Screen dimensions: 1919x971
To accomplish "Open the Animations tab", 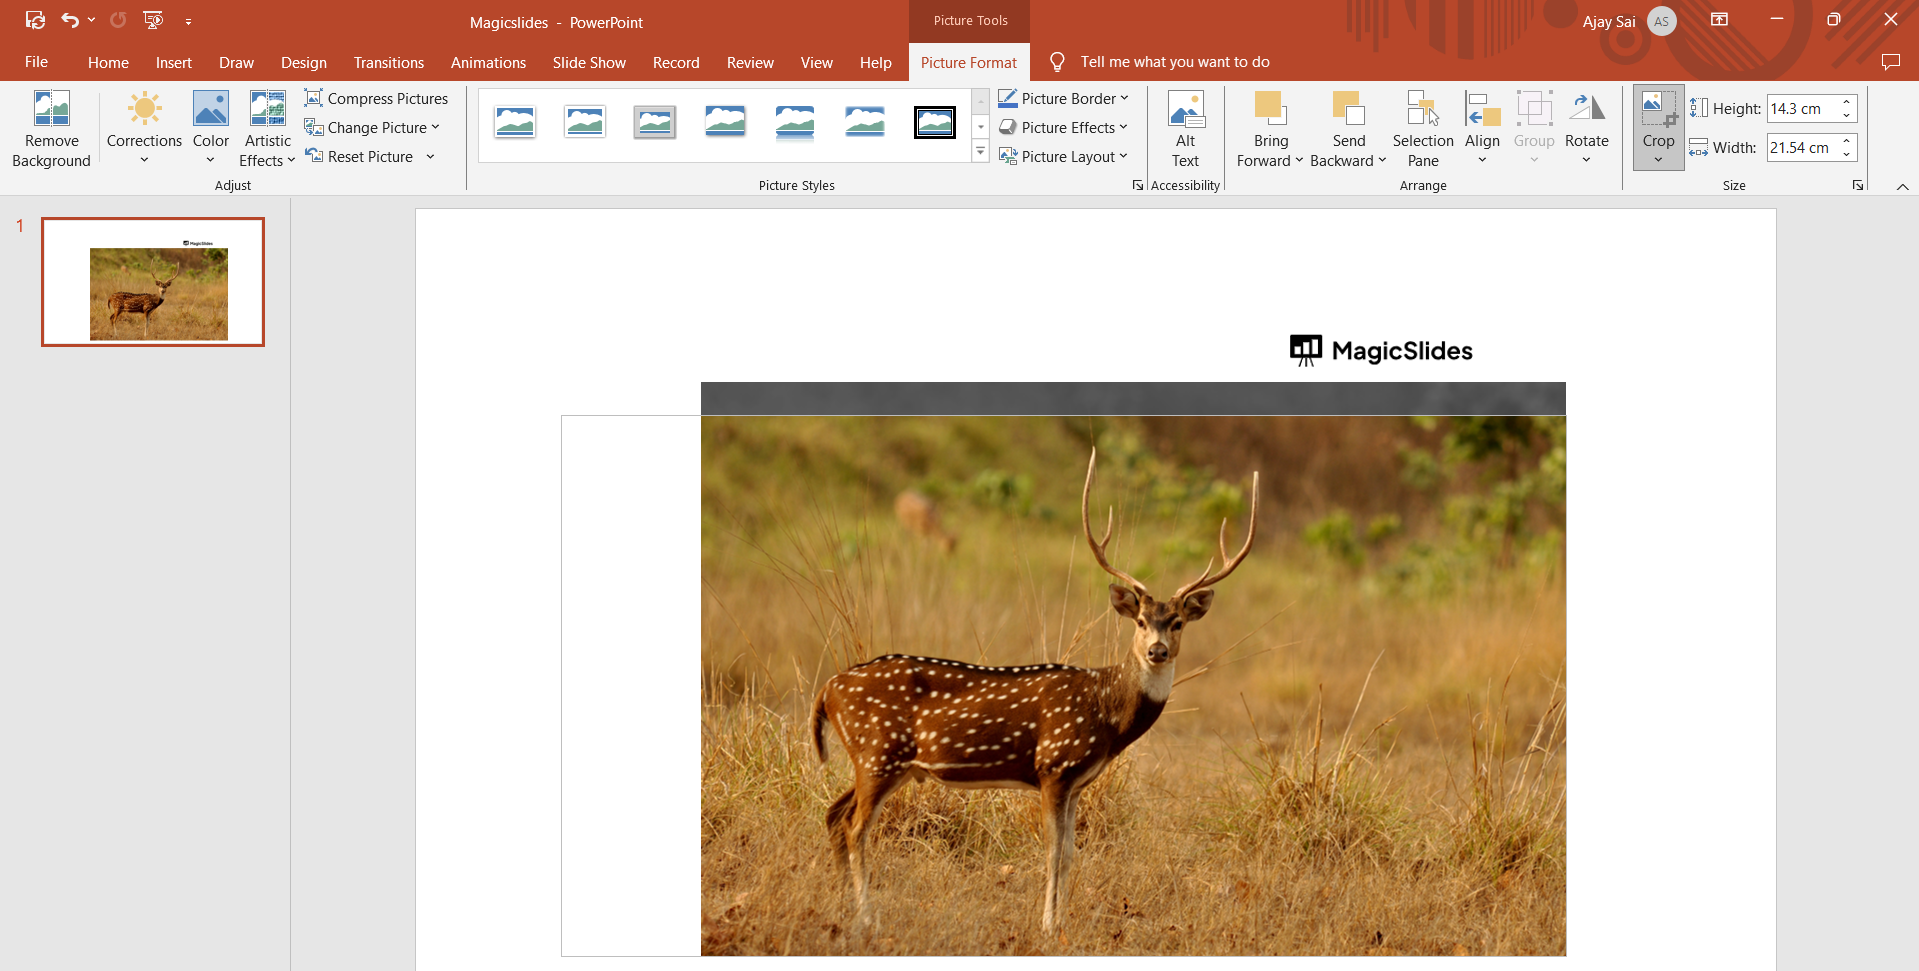I will coord(488,62).
